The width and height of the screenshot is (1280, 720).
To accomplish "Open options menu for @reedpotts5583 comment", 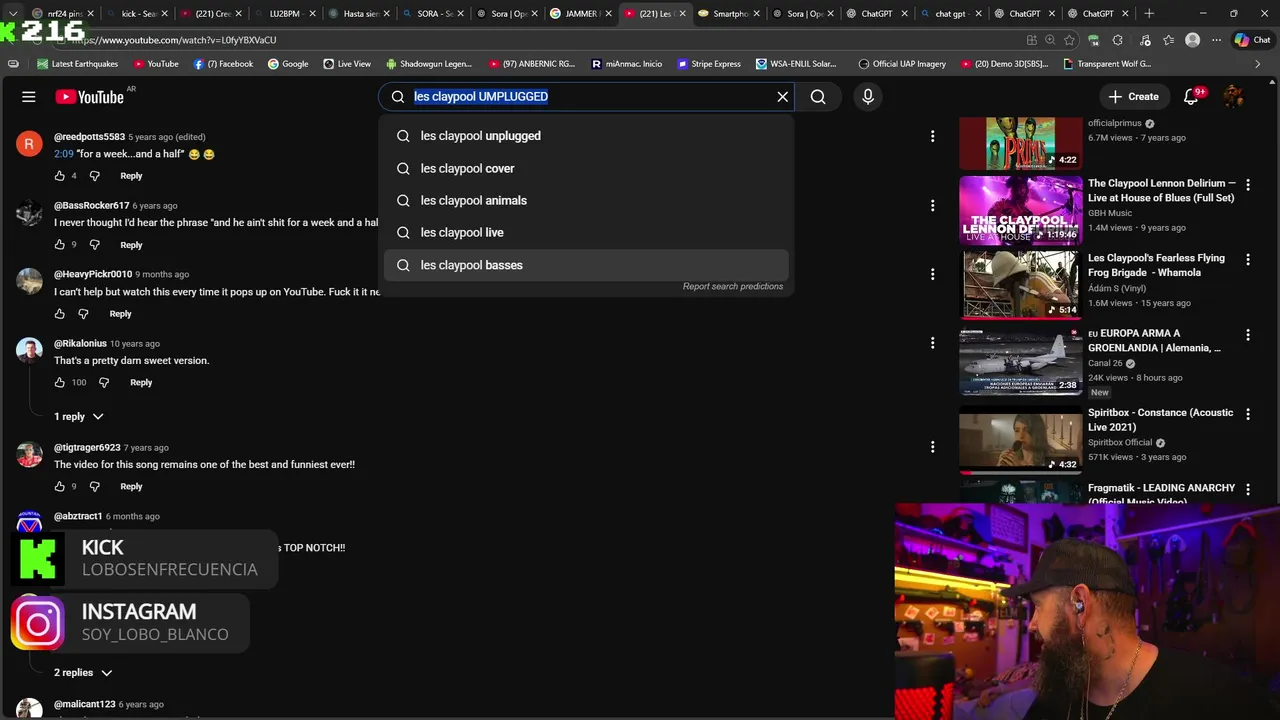I will coord(932,136).
